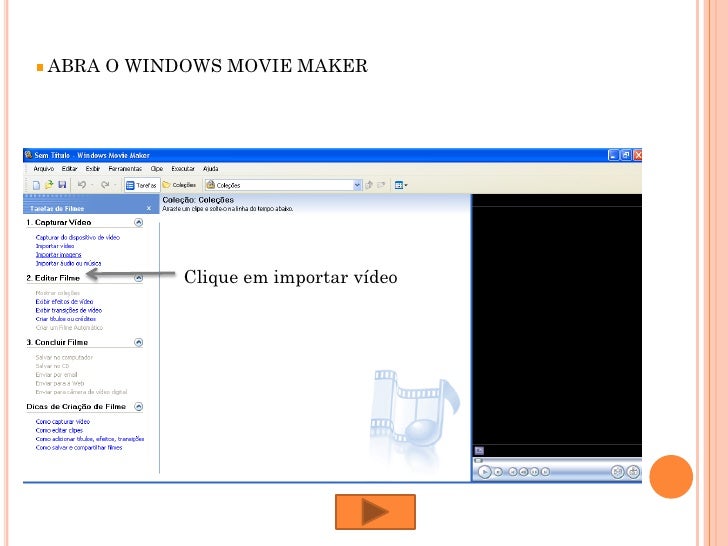Toggle the Tarefas pane button
The height and width of the screenshot is (546, 728).
[142, 185]
